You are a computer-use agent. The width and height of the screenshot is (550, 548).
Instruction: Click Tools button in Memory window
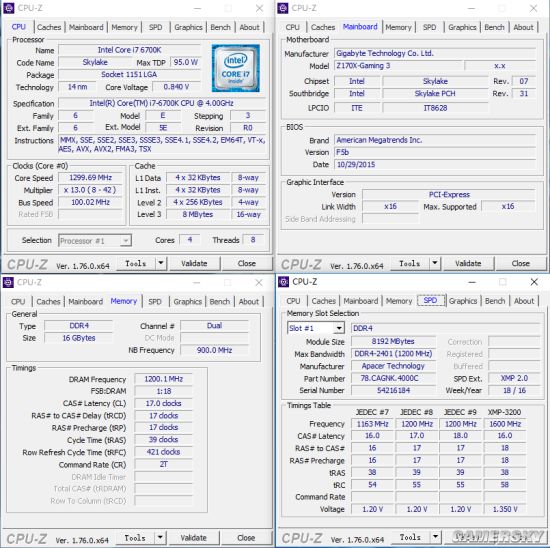coord(135,537)
